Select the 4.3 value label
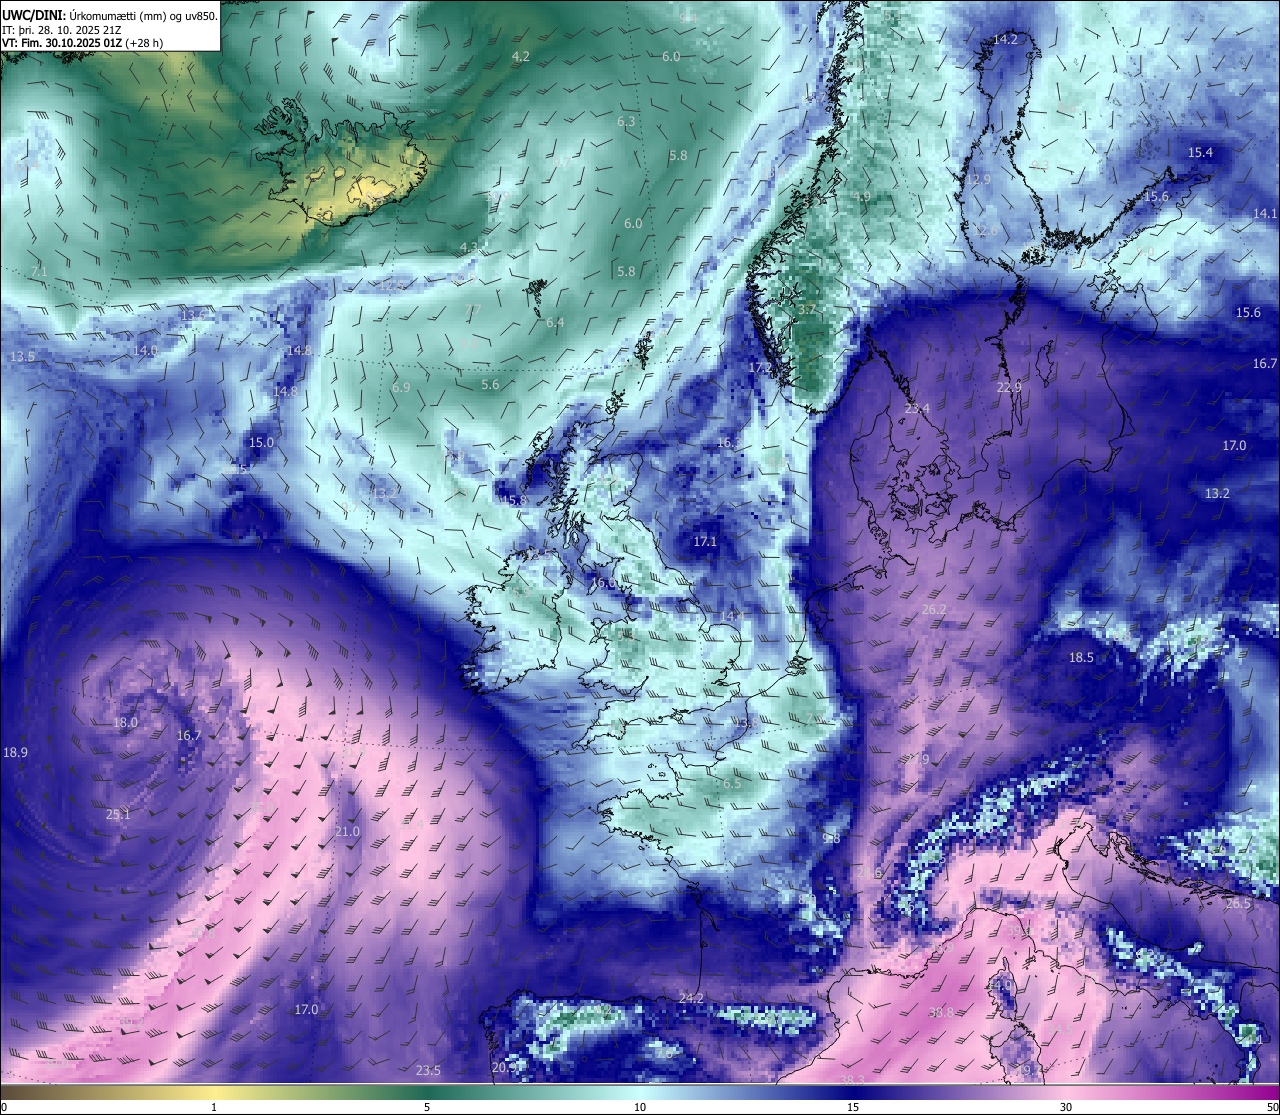 coord(469,247)
